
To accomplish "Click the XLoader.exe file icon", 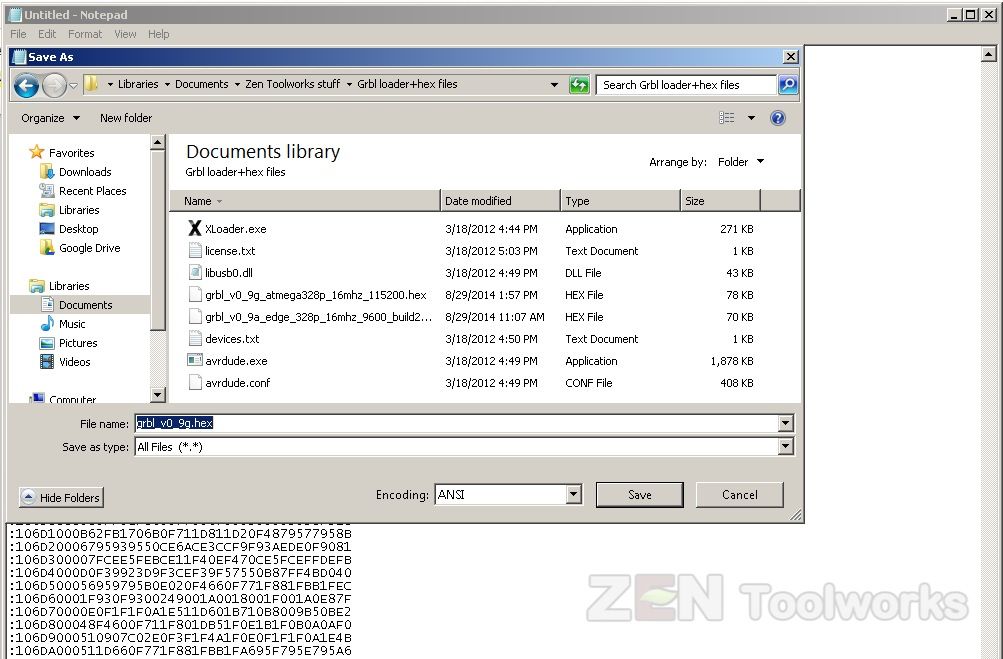I will pyautogui.click(x=195, y=229).
